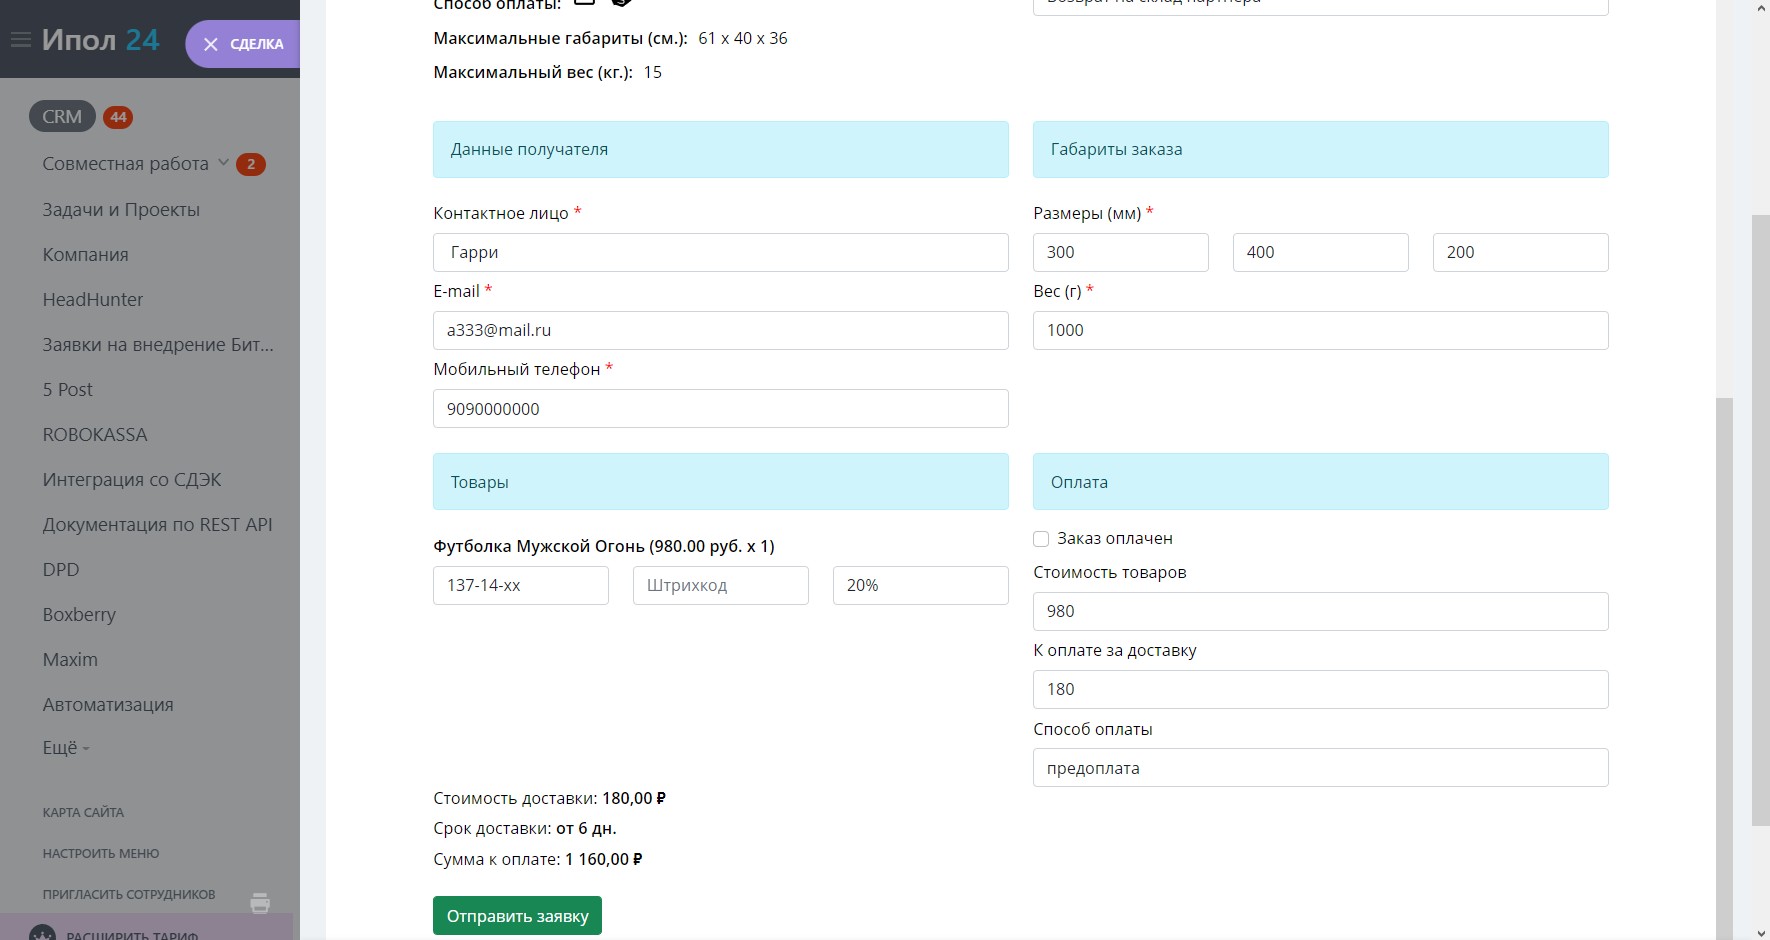Click the Настроить меню link
1770x940 pixels.
click(101, 854)
